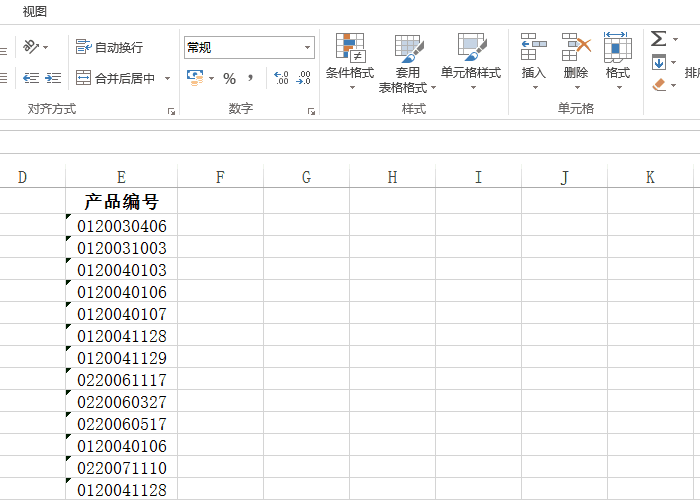The image size is (700, 500).
Task: Click 插入 insert cells icon
Action: (533, 47)
